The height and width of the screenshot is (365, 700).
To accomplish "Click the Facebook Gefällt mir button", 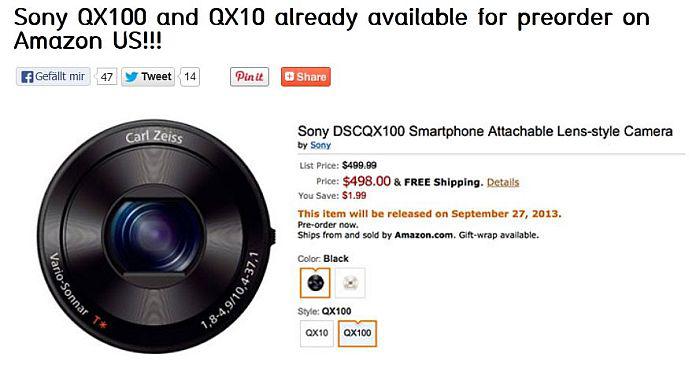I will point(53,77).
